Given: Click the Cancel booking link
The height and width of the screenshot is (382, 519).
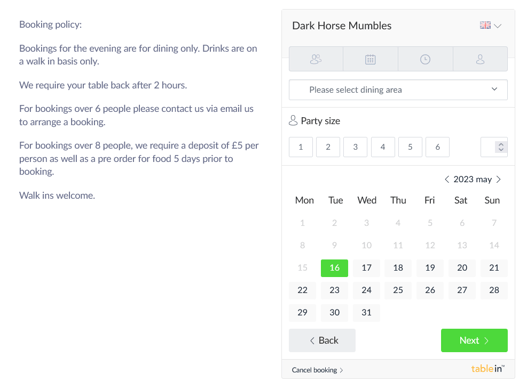Looking at the screenshot, I should pos(317,370).
